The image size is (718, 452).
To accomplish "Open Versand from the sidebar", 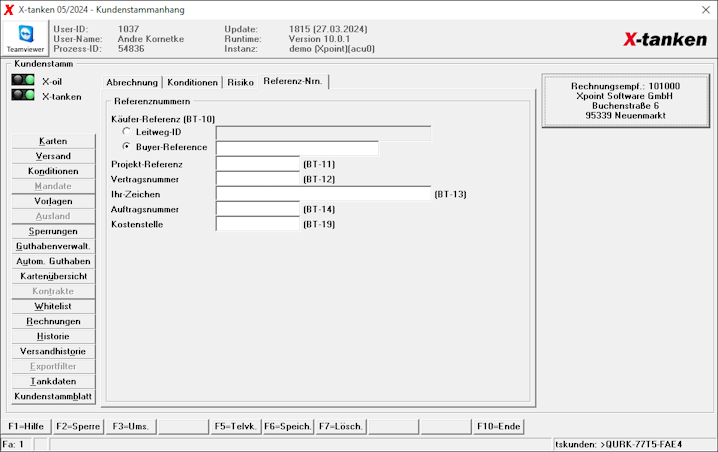I will (53, 156).
